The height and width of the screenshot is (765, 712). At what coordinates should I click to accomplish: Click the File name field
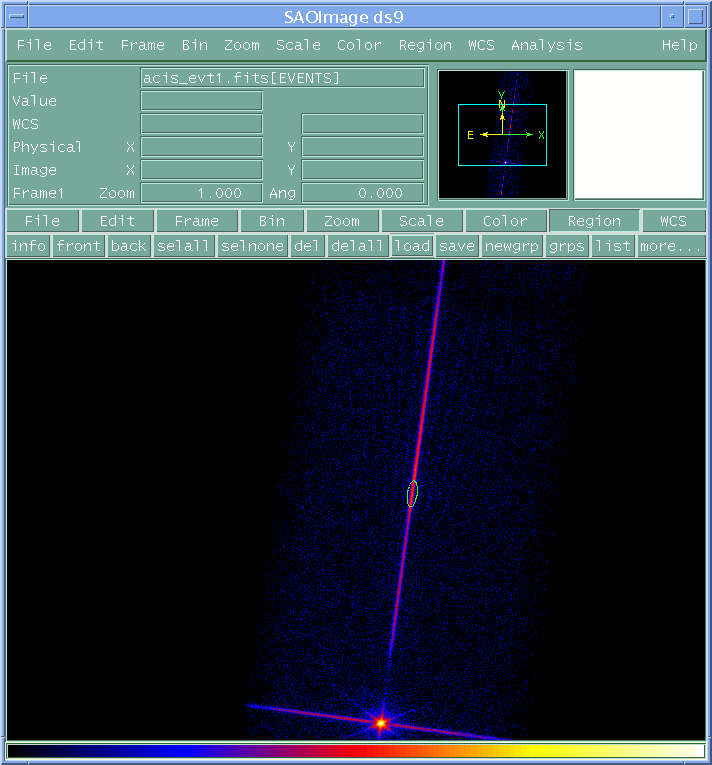click(283, 78)
